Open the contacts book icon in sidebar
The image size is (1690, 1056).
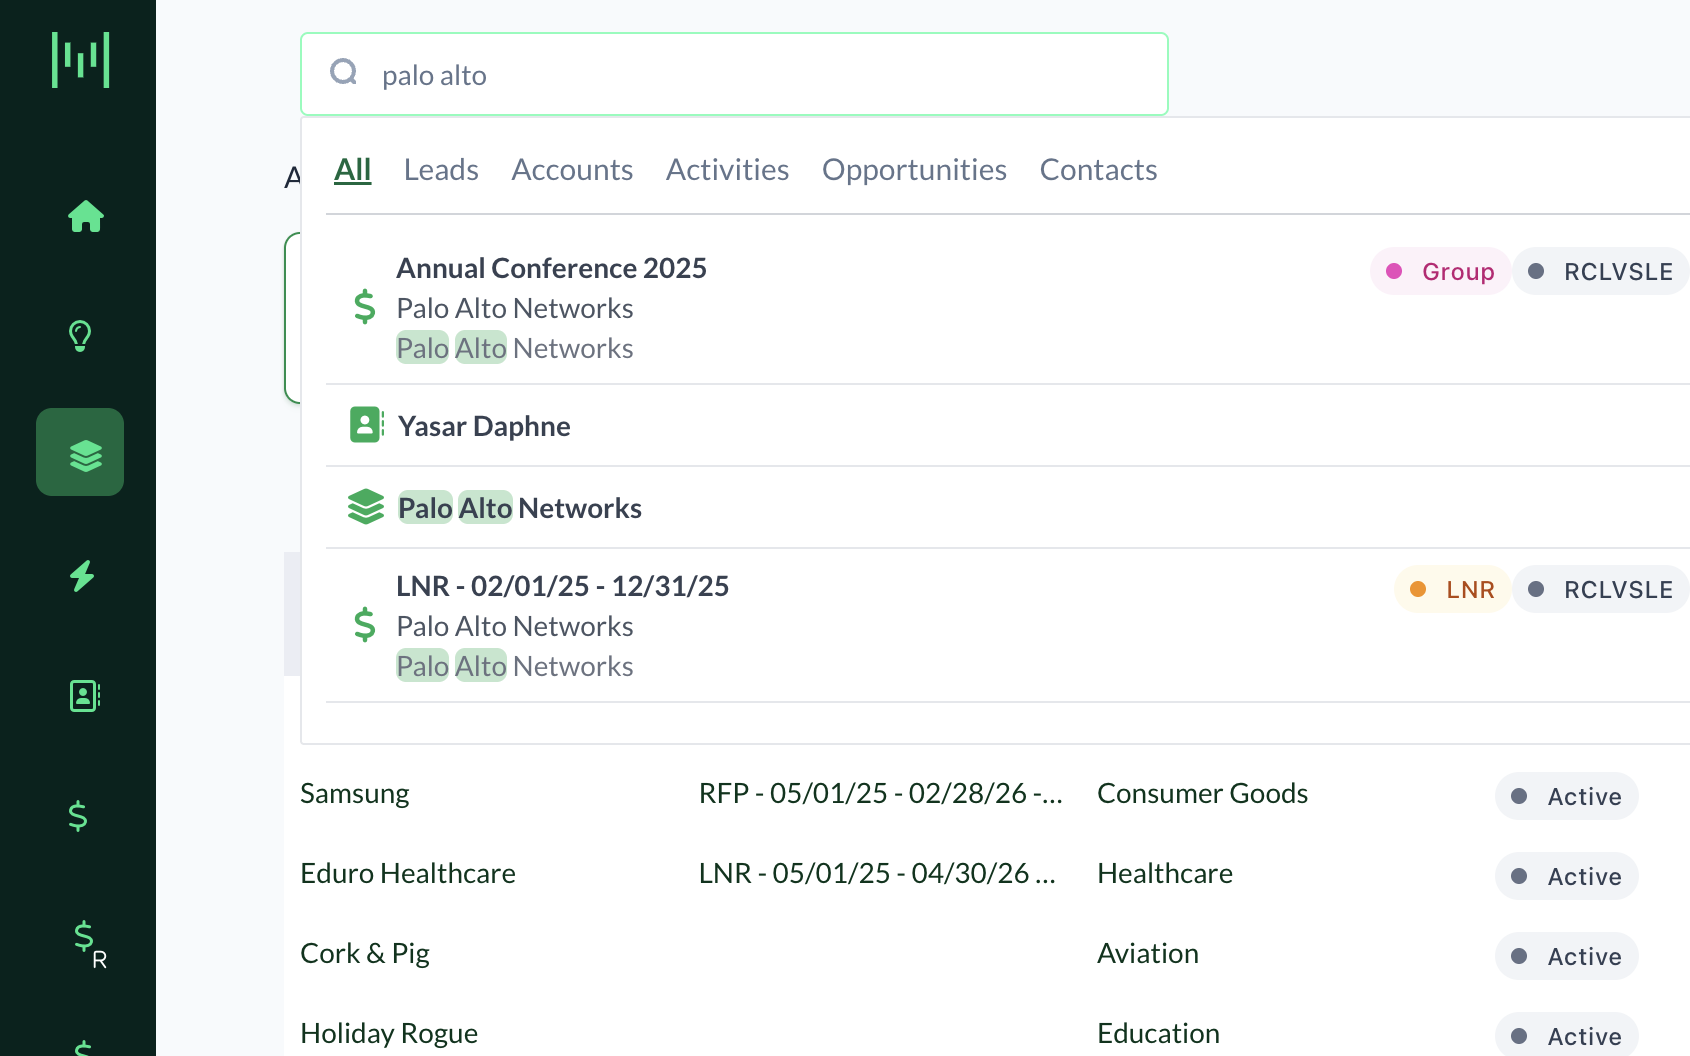pos(84,696)
